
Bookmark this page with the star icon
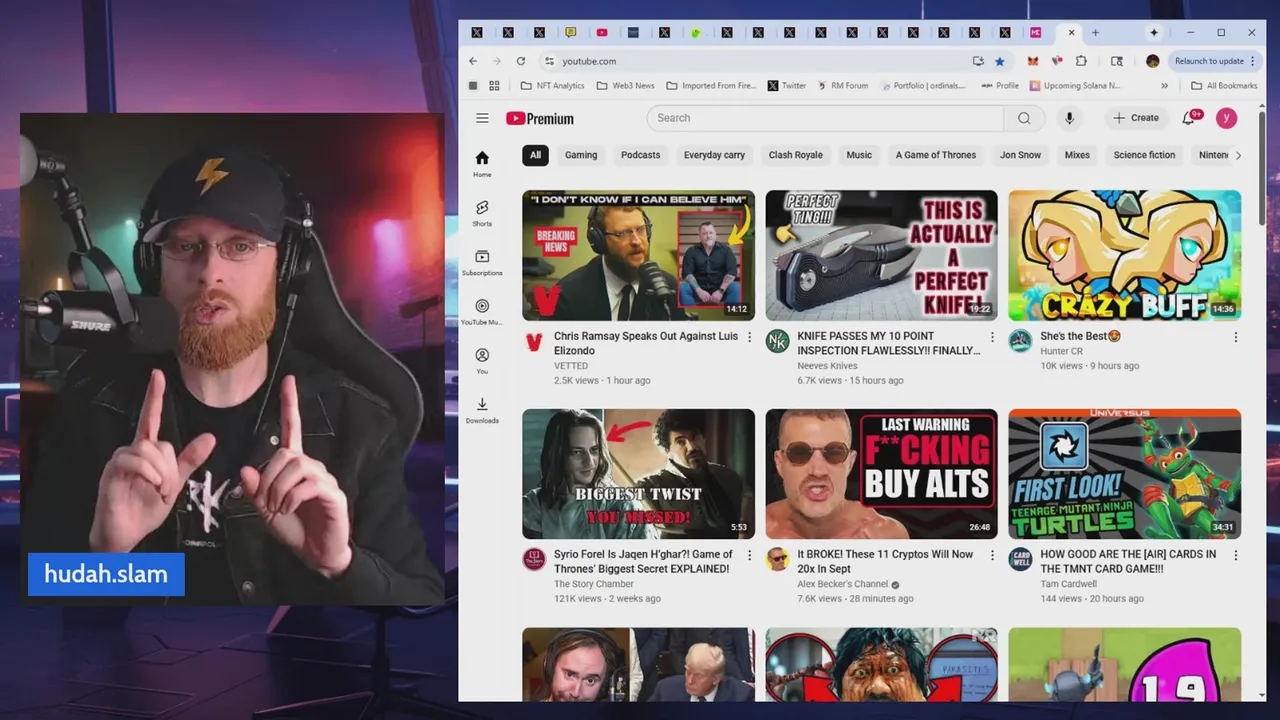point(999,61)
